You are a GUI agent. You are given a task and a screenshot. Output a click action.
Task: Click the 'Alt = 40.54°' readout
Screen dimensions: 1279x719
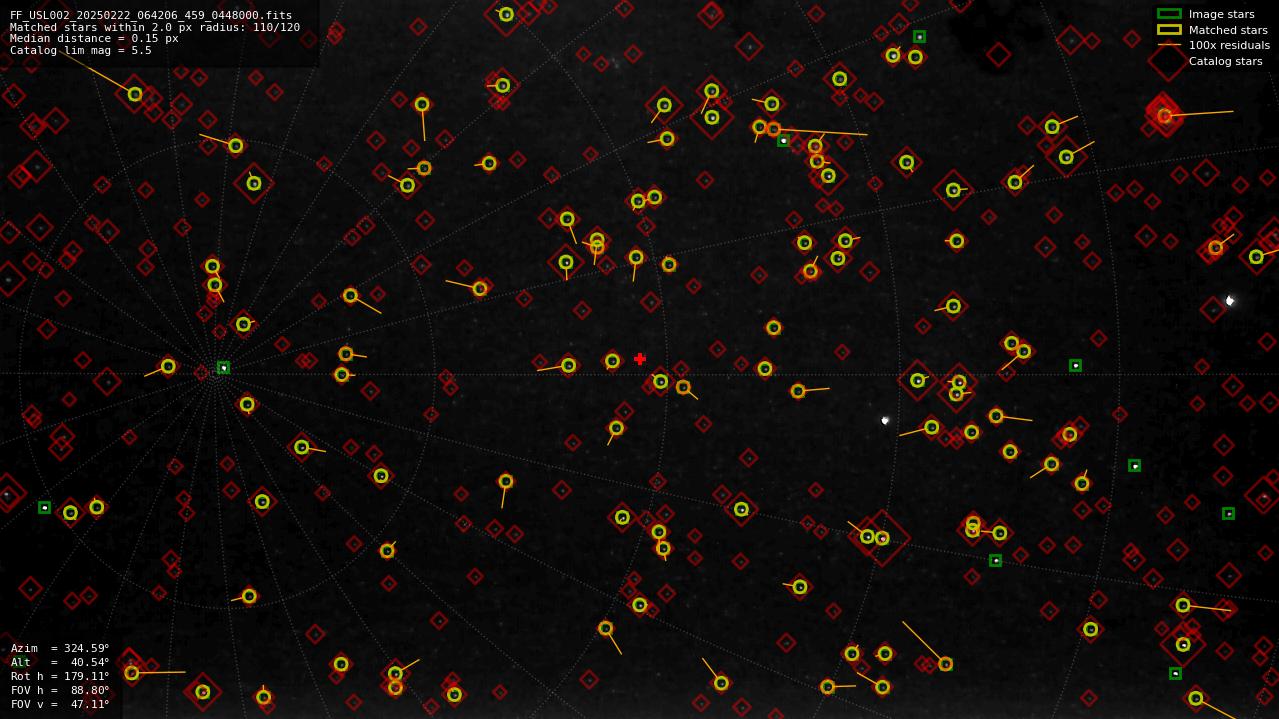tap(60, 662)
